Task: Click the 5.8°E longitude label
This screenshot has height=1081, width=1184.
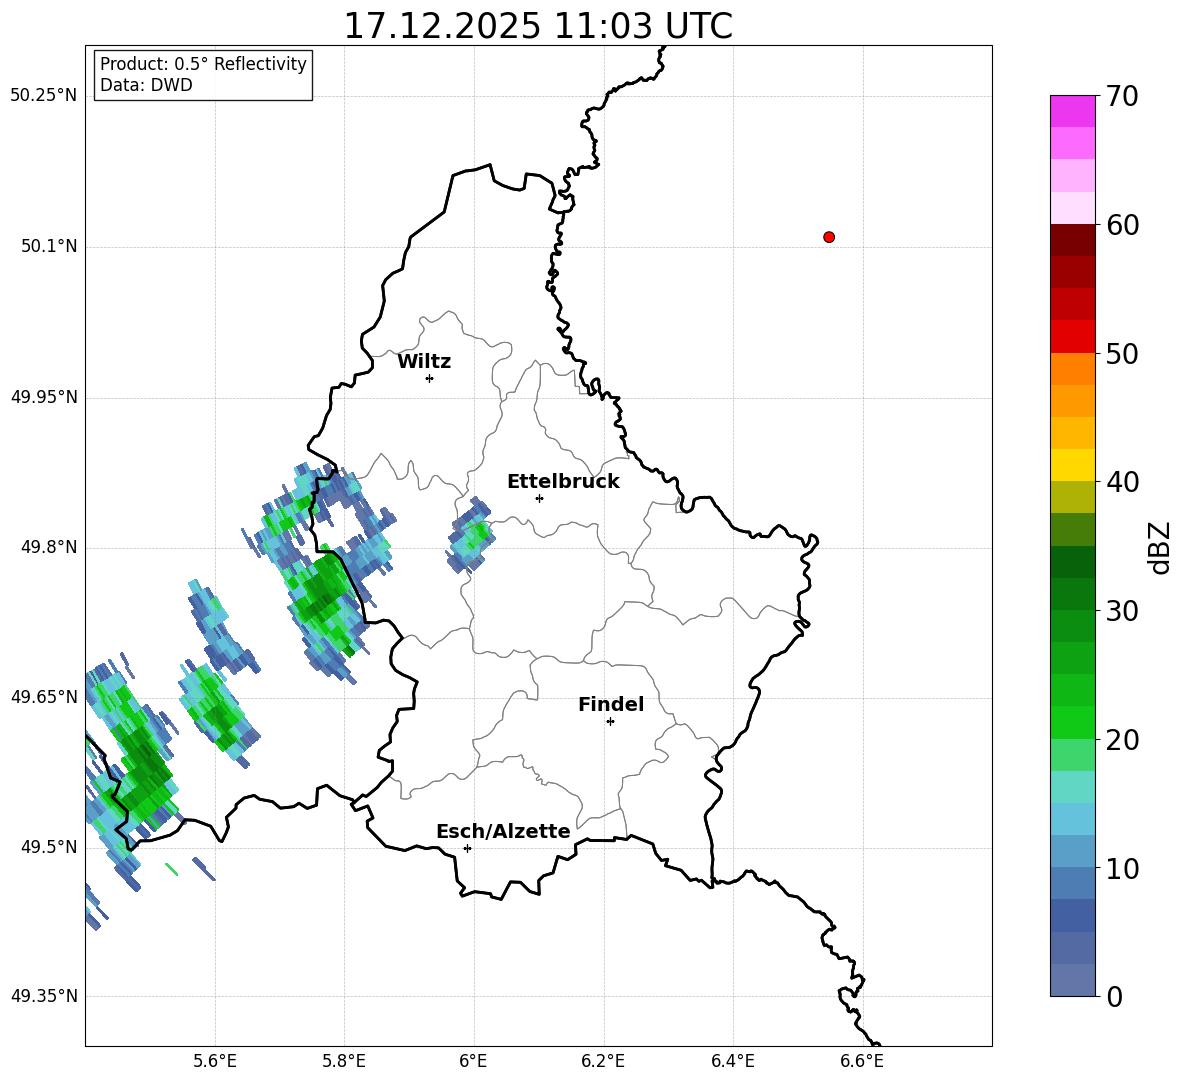Action: 344,1061
